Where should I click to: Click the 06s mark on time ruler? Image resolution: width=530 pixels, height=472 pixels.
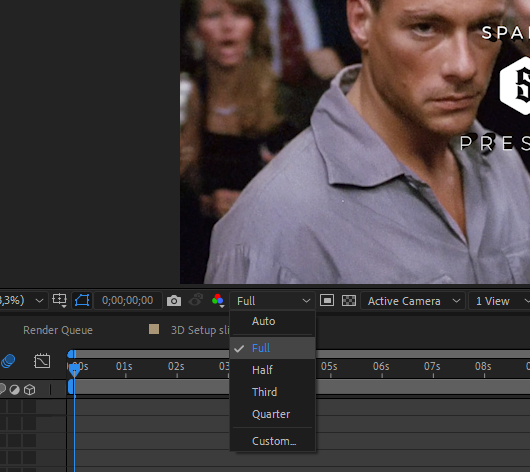[381, 367]
